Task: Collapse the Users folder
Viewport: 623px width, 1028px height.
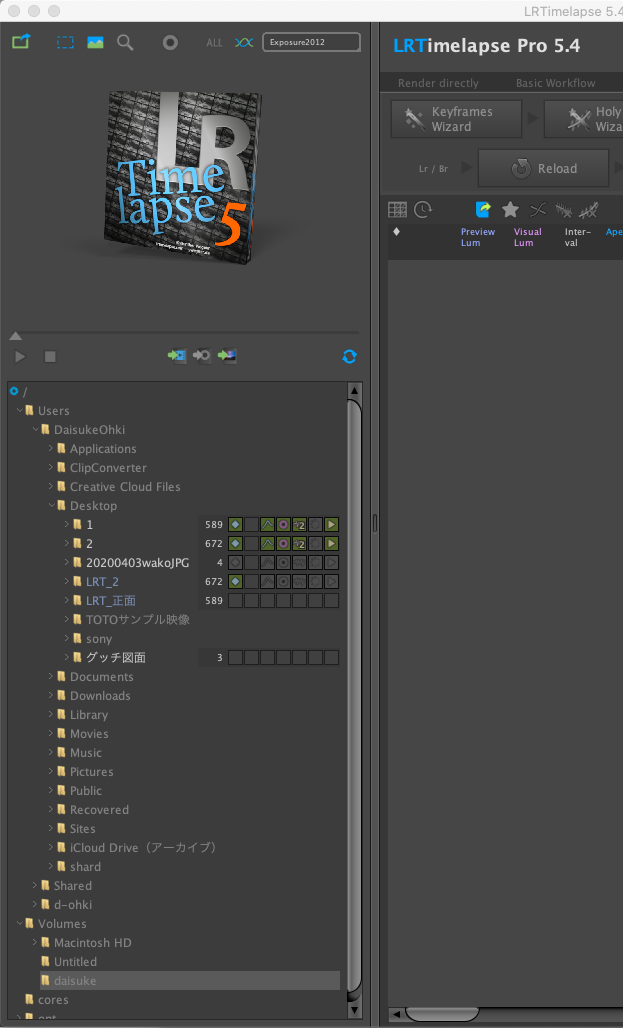Action: point(20,410)
